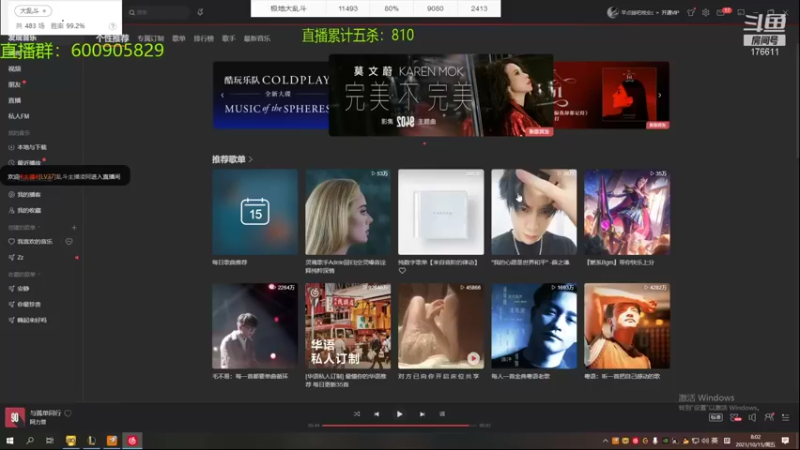Click the shuffle play mode icon
The image size is (800, 450).
357,414
